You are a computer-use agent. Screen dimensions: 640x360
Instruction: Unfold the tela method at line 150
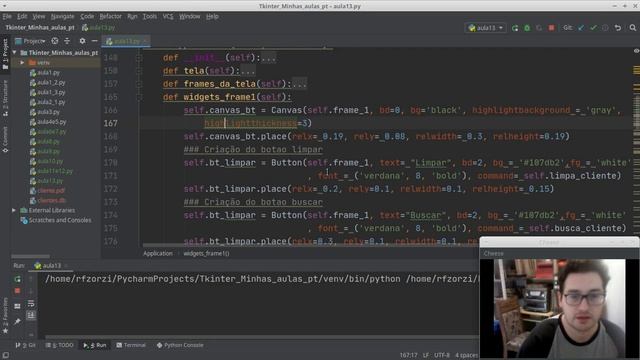[x=140, y=71]
